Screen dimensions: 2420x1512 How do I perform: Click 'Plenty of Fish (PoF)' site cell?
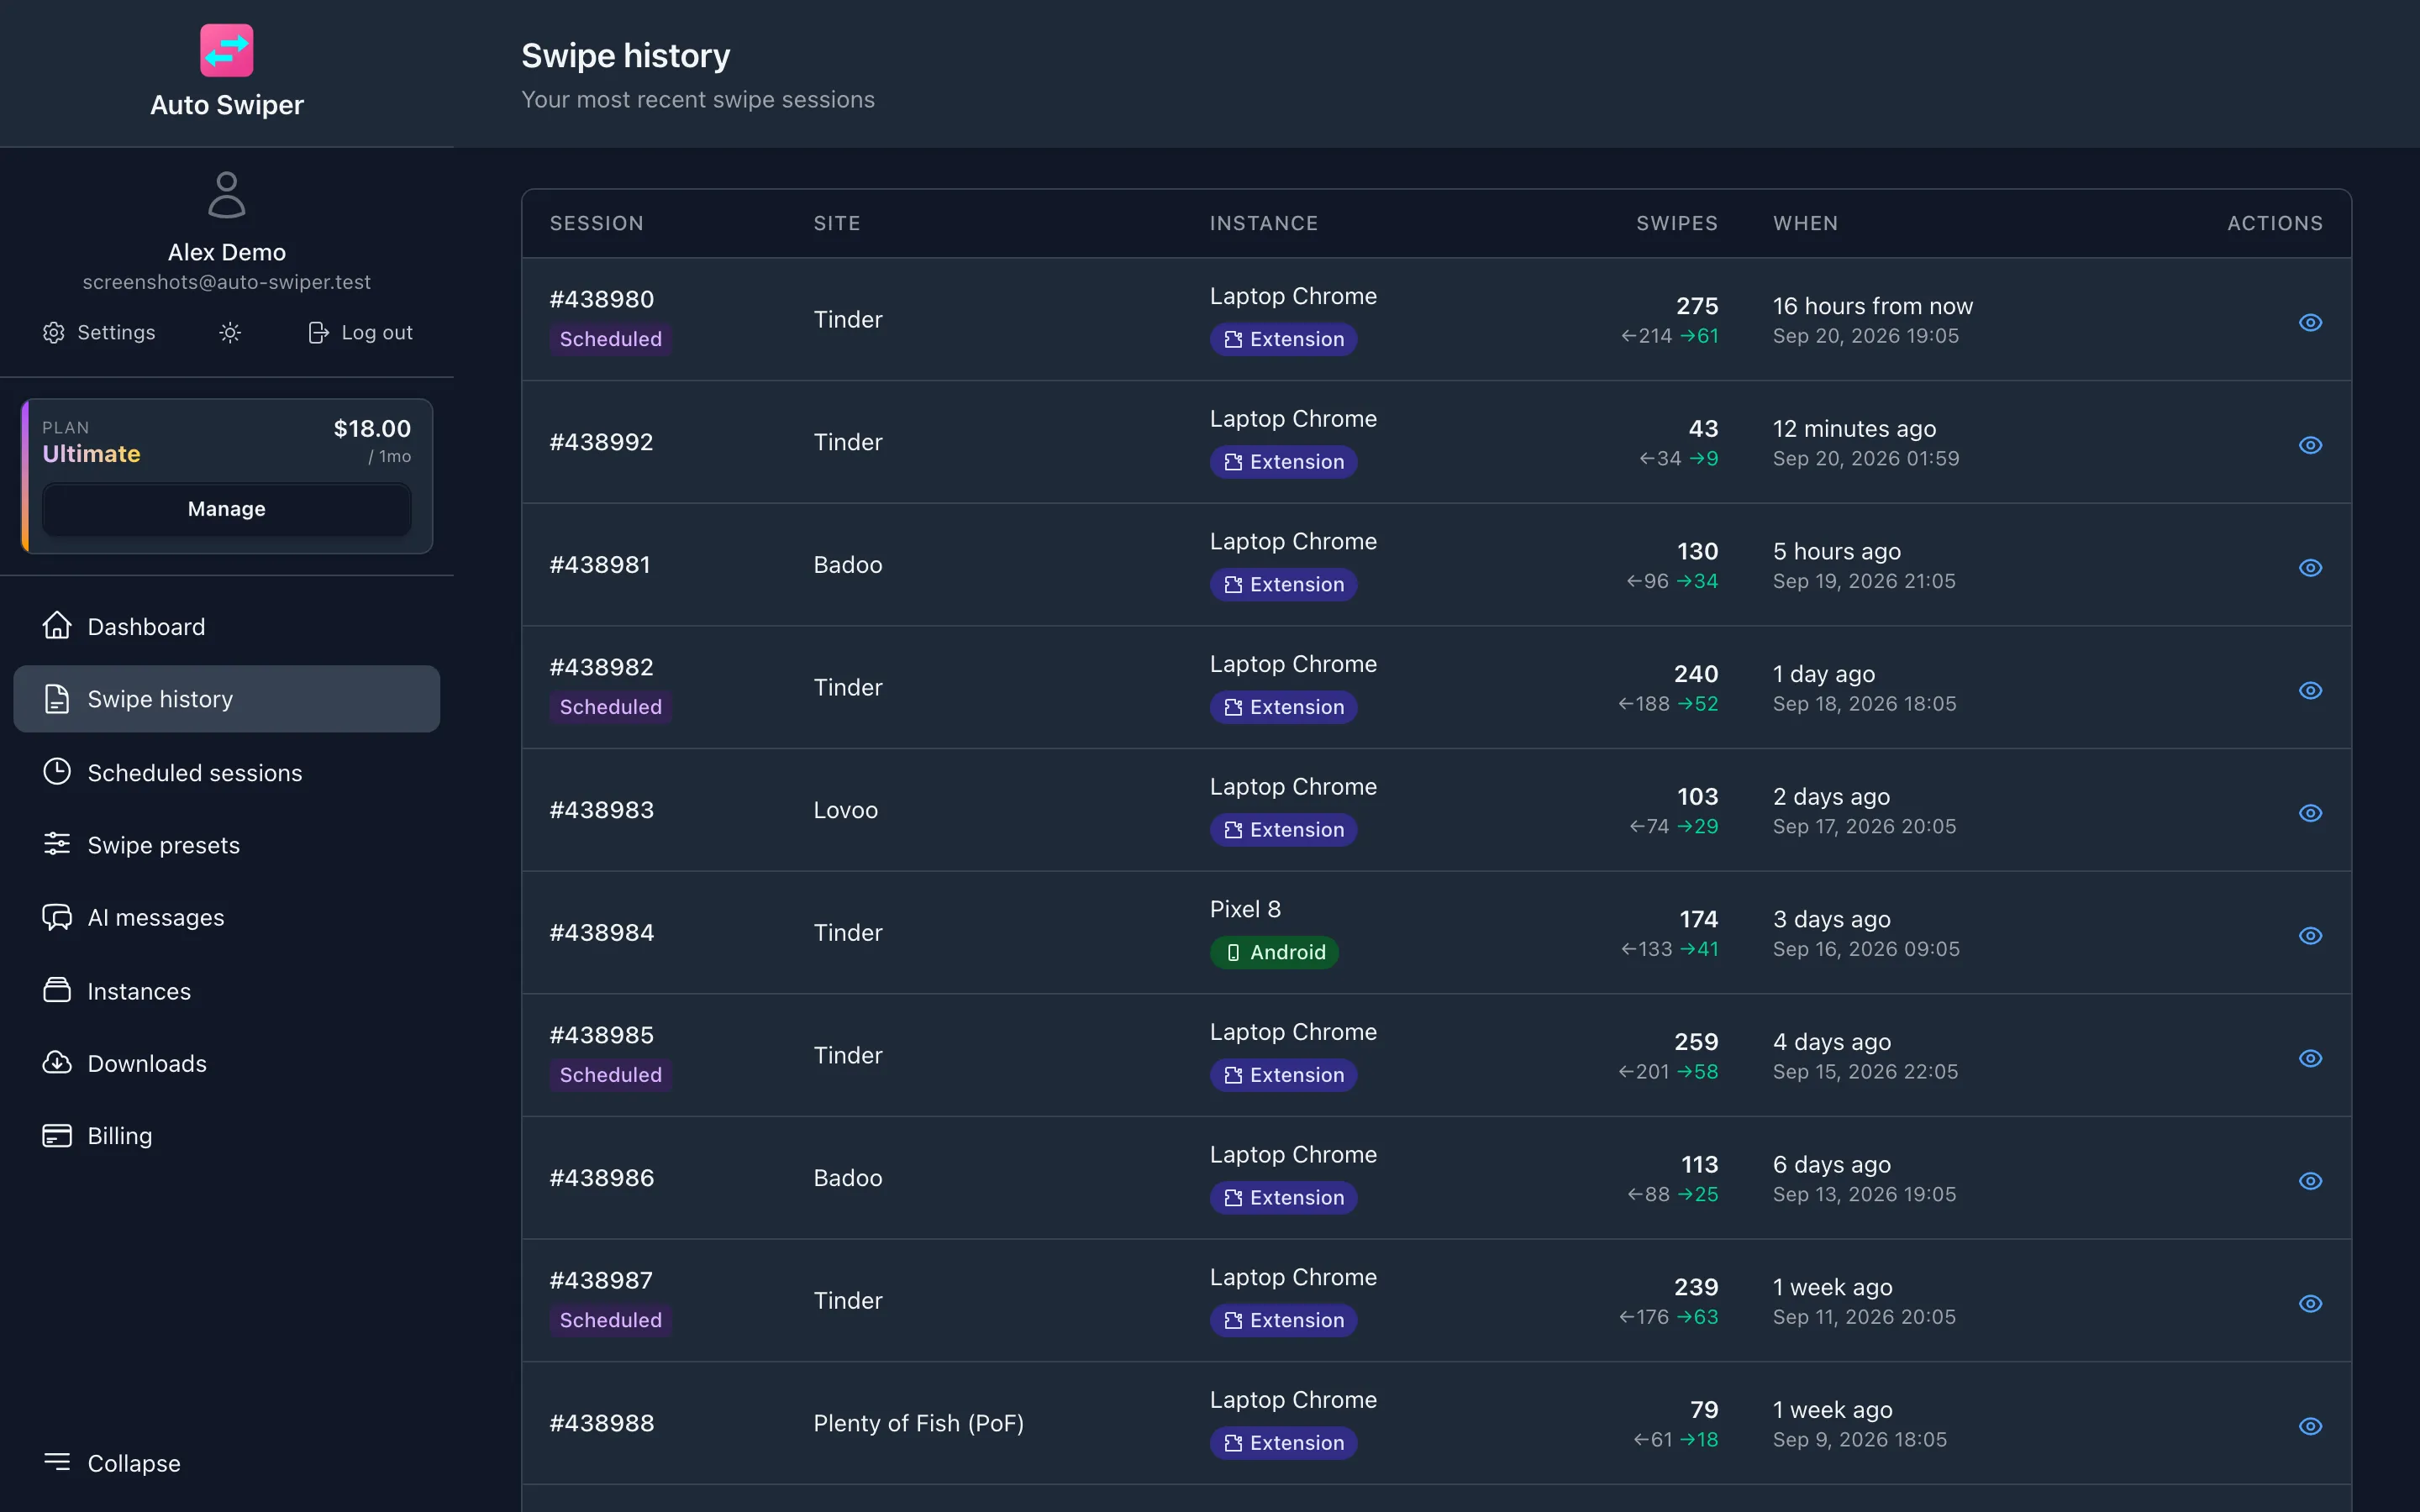pos(918,1423)
